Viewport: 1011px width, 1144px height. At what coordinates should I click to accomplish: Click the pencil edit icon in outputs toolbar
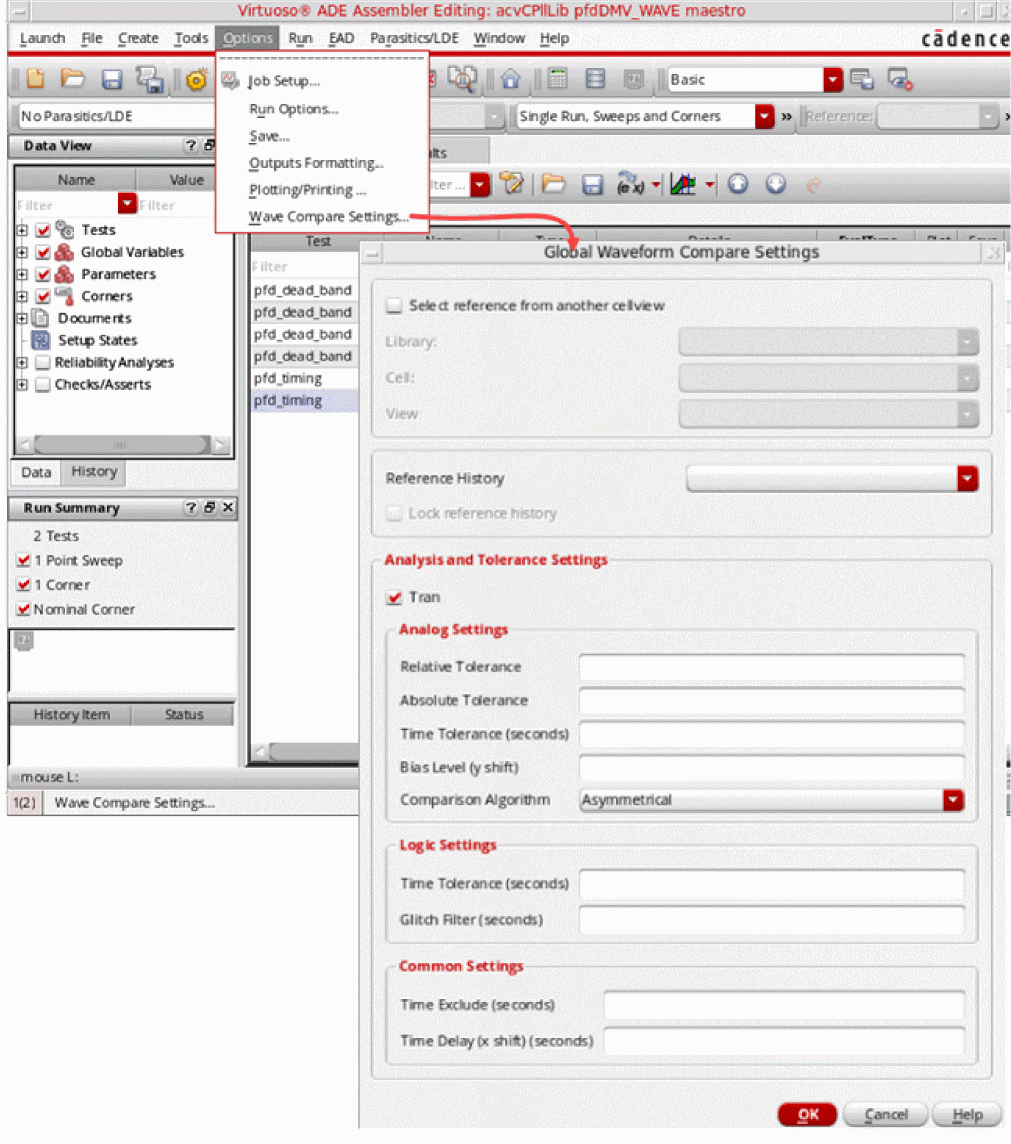[x=511, y=184]
